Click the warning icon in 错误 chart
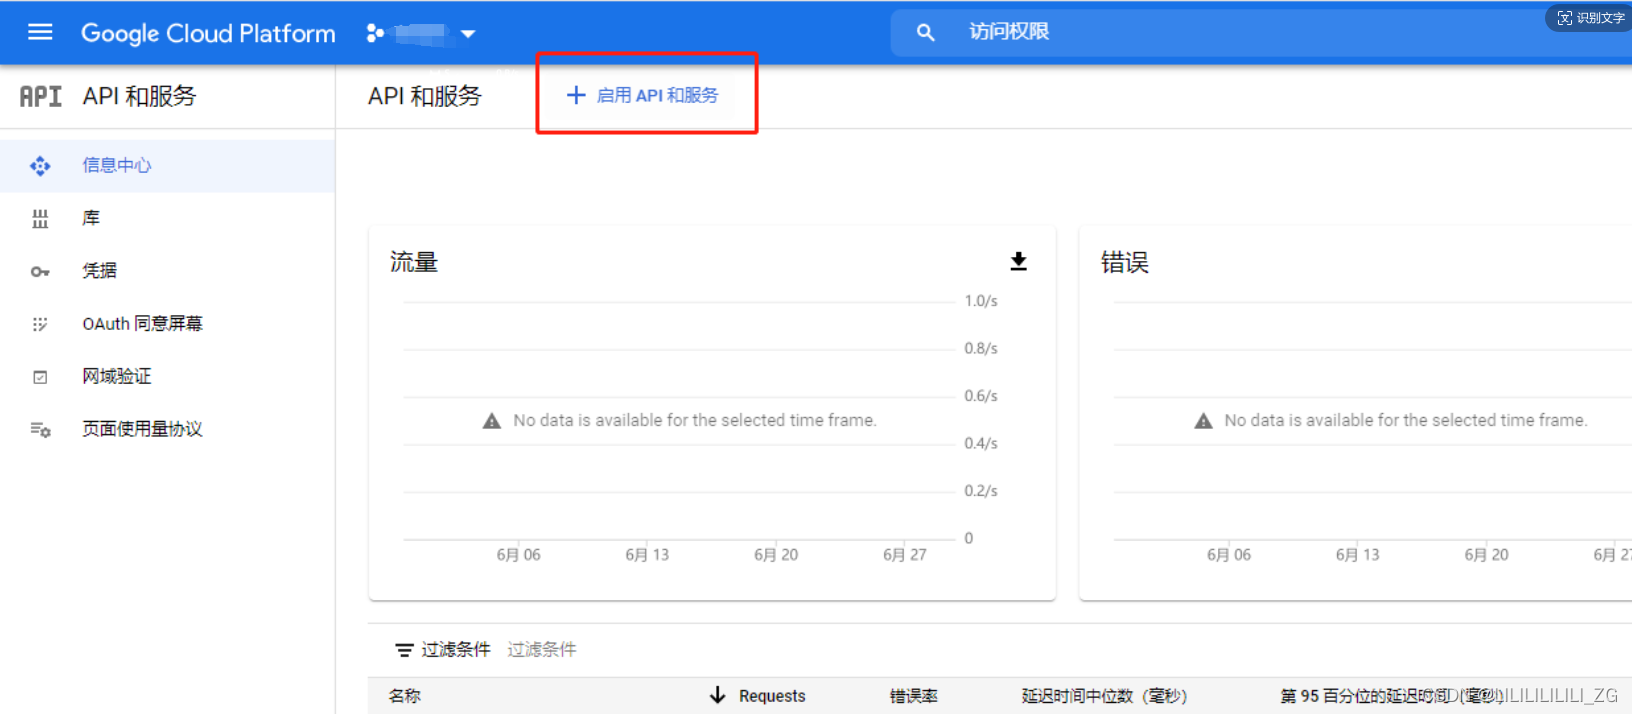This screenshot has width=1632, height=714. pyautogui.click(x=1203, y=421)
